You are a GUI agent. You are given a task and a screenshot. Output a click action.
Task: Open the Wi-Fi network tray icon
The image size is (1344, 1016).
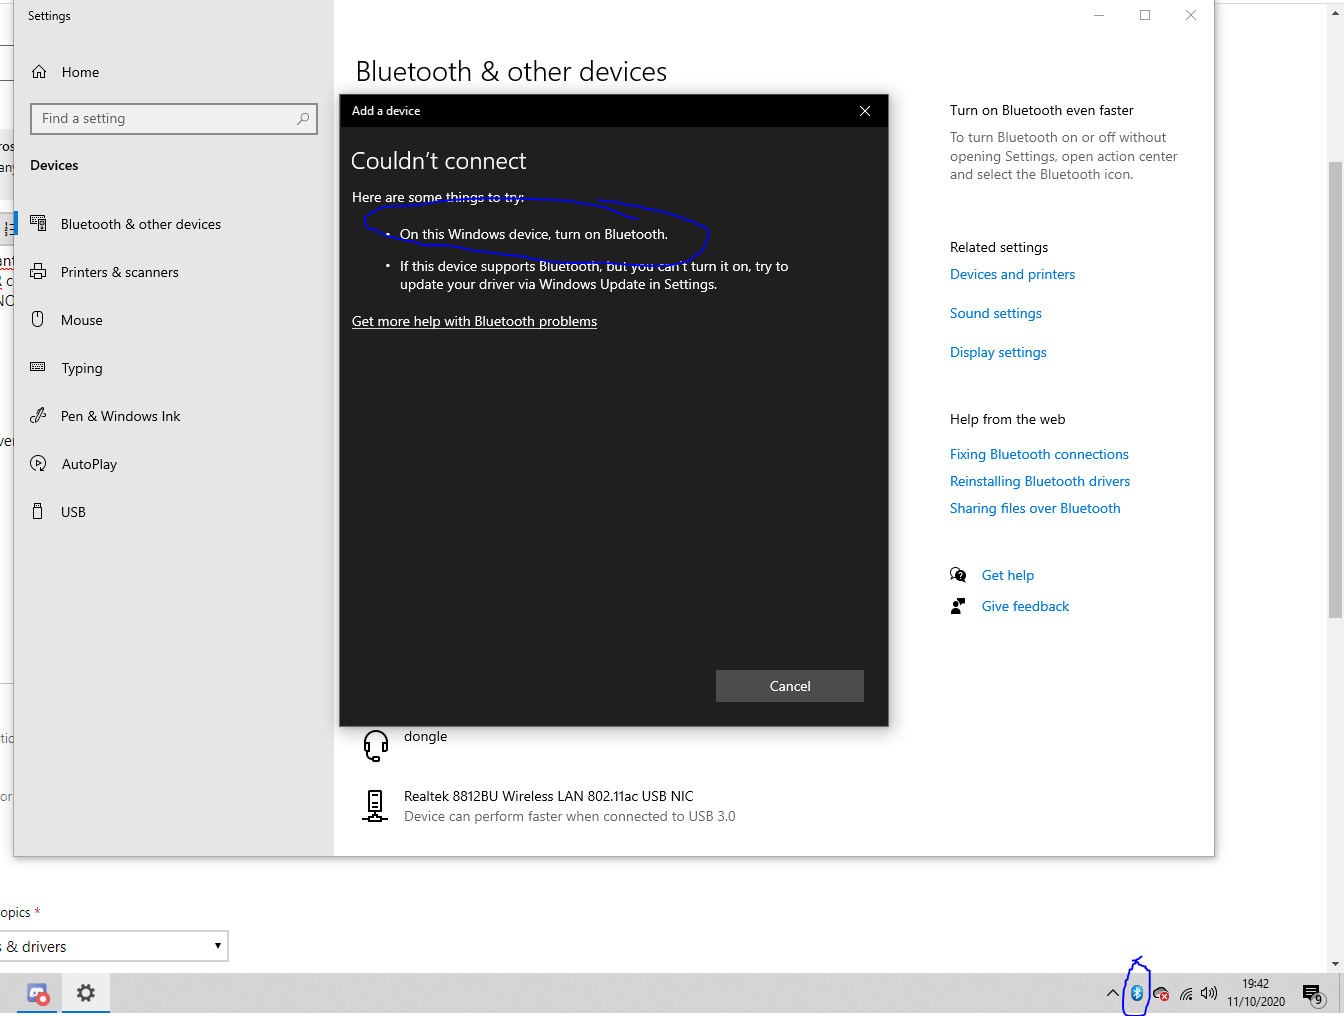pos(1186,994)
